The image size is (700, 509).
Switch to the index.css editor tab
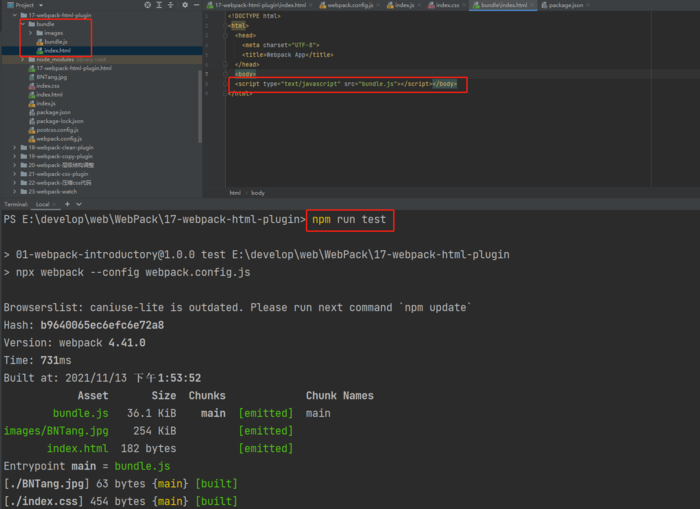click(447, 5)
